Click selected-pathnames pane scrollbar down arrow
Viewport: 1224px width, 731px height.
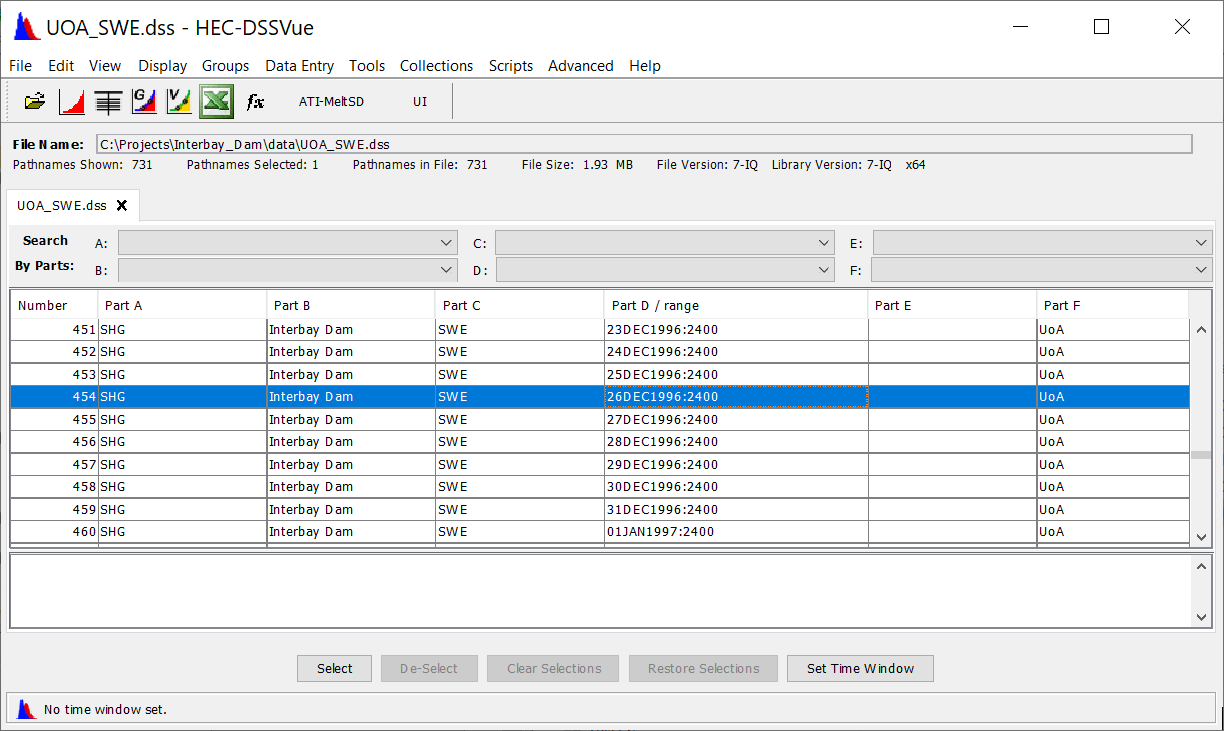coord(1201,618)
